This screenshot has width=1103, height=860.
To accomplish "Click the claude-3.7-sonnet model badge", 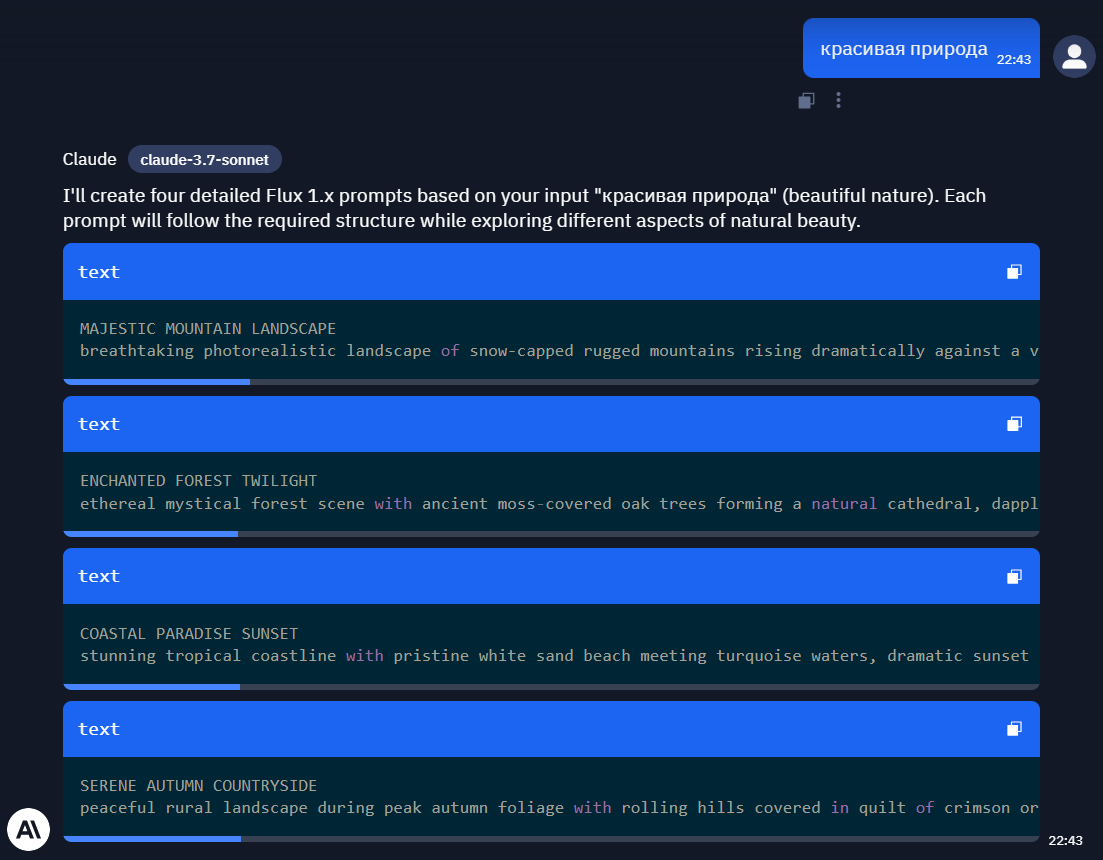I will click(204, 160).
